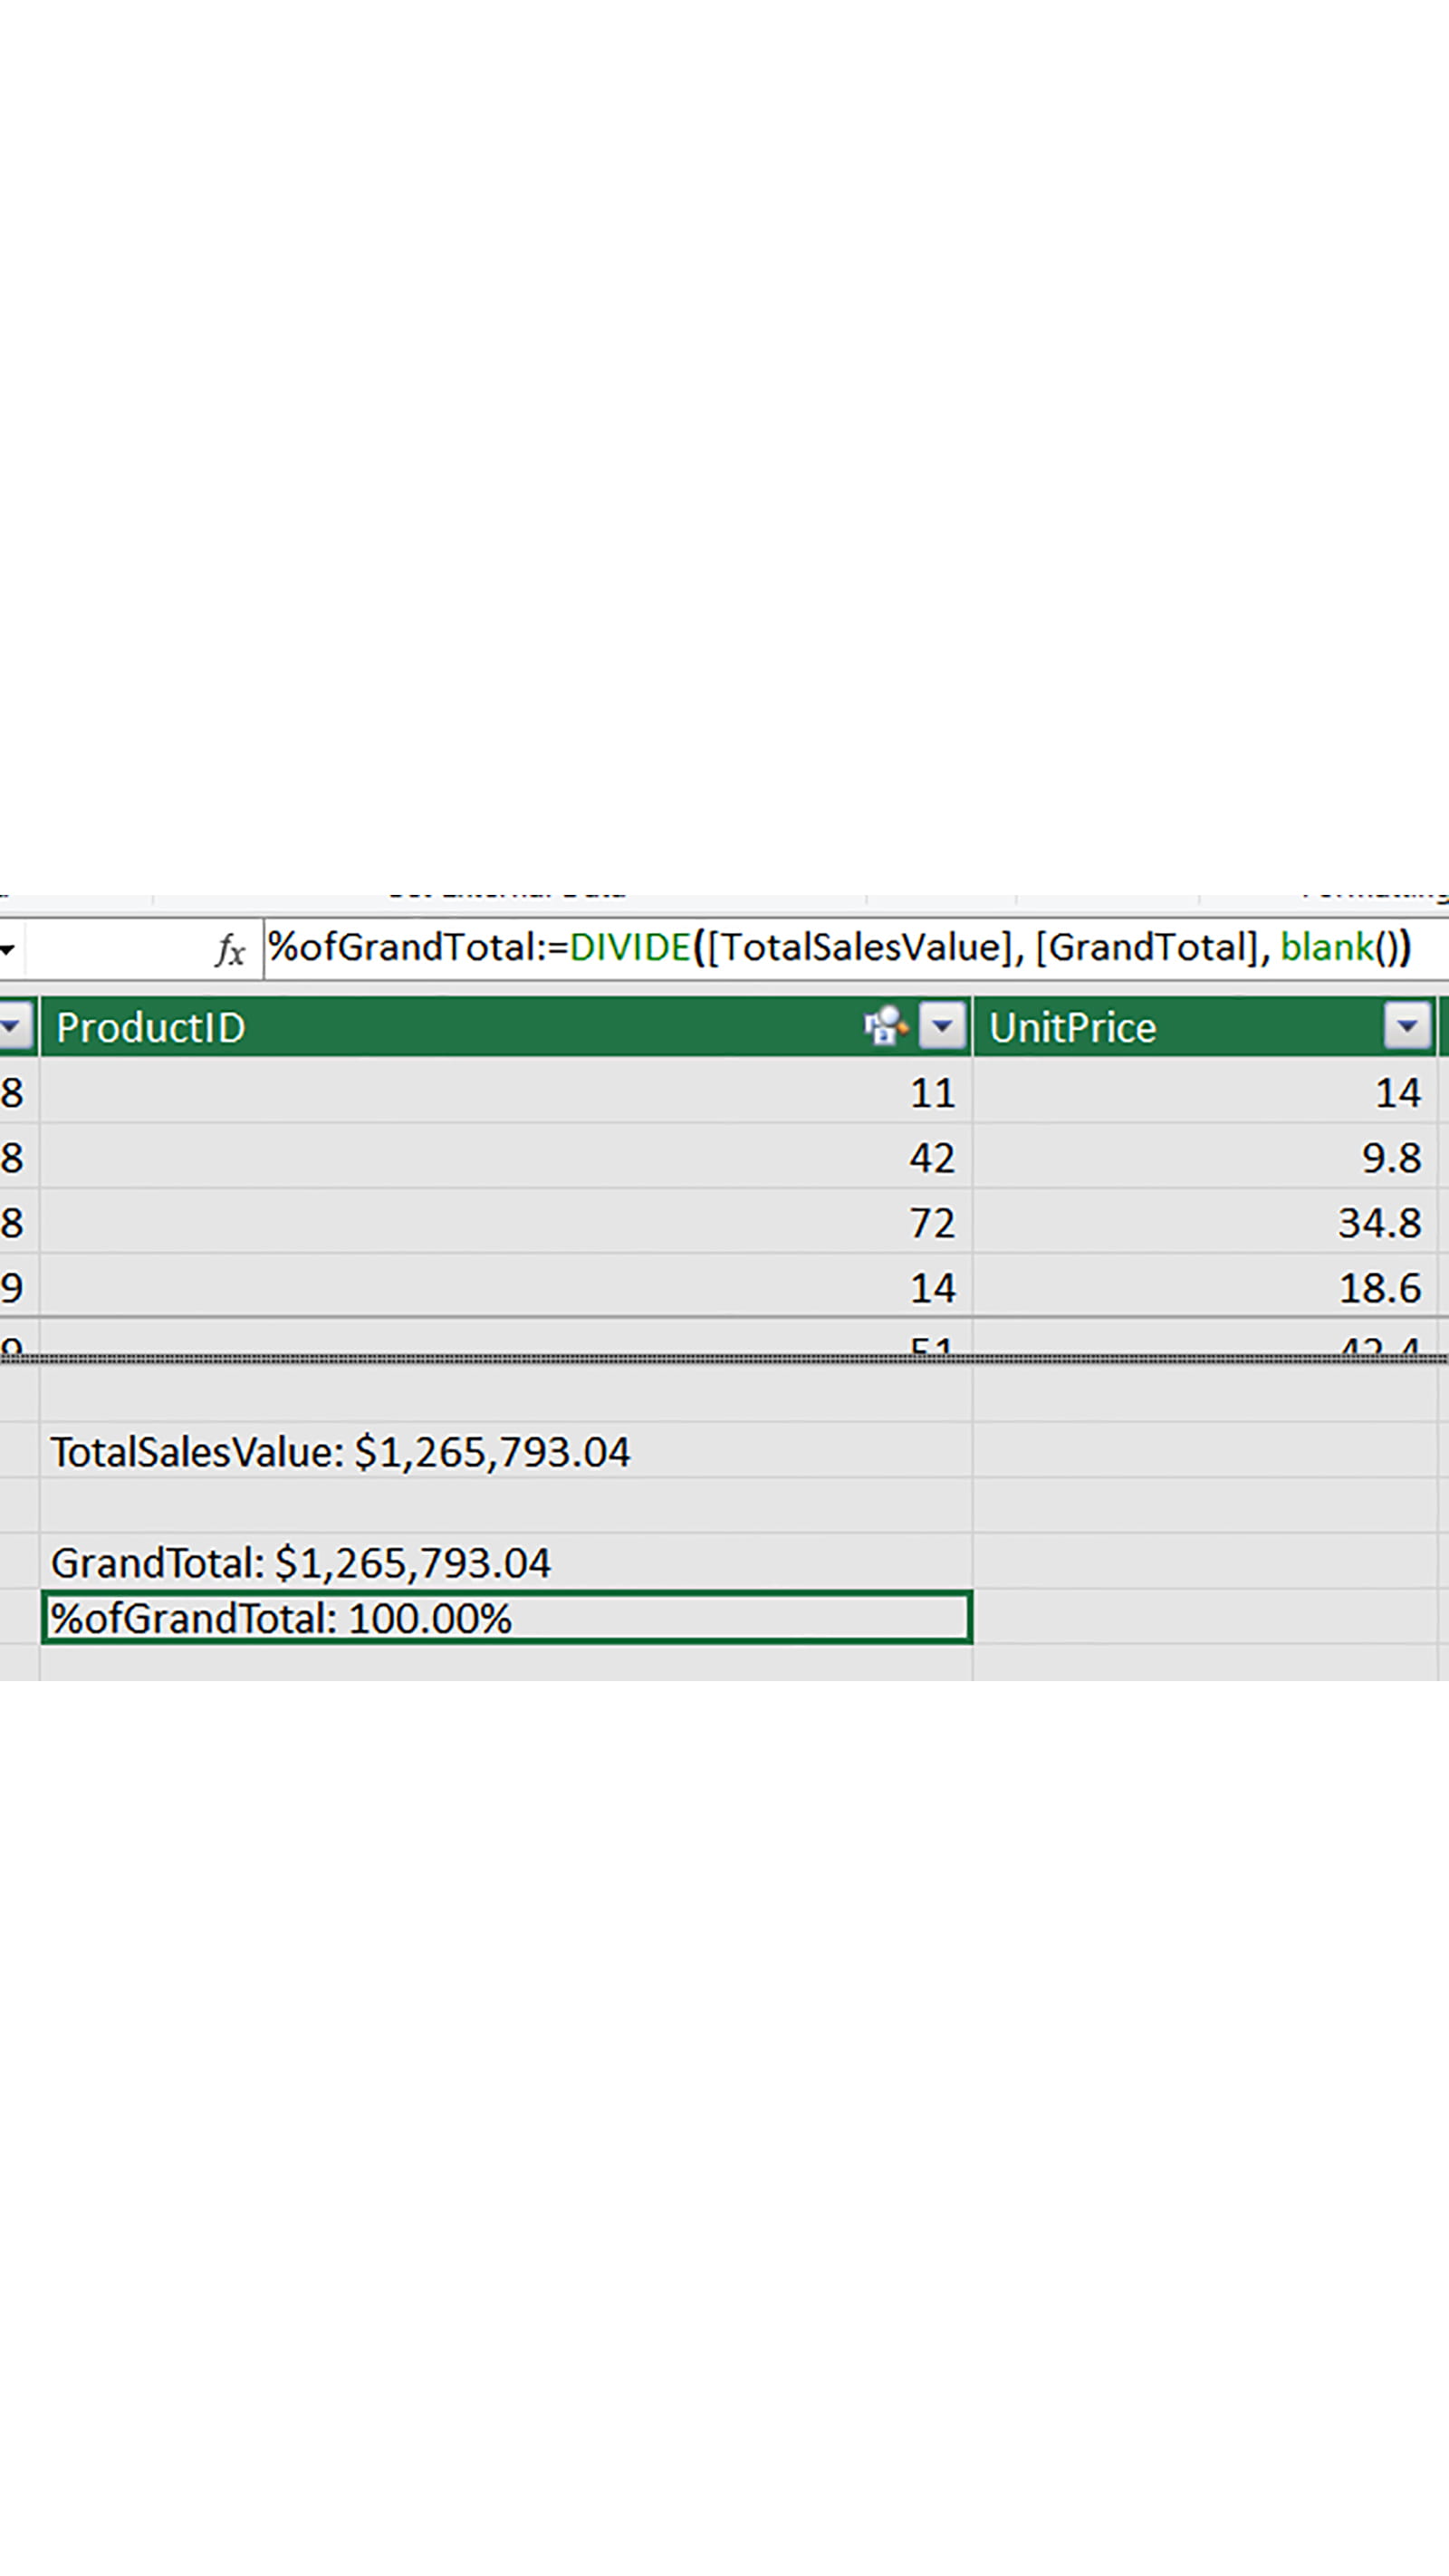Screen dimensions: 1449x2576
Task: Click the dotted splitter above calculation area
Action: [x=724, y=1359]
